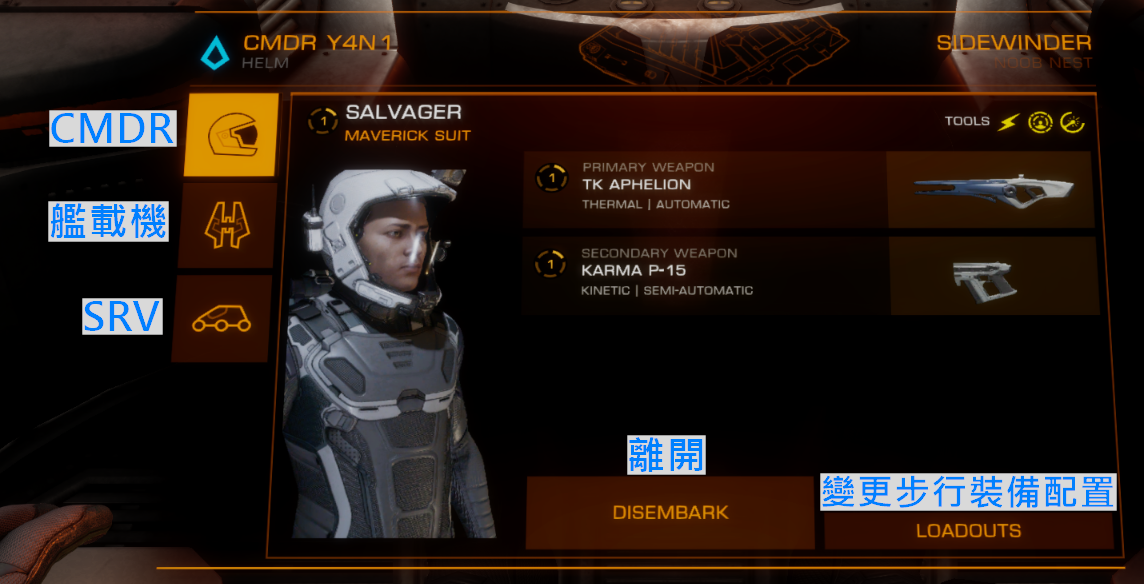Click the Salvager Maverick Suit title
Viewport: 1144px width, 584px height.
tap(408, 123)
